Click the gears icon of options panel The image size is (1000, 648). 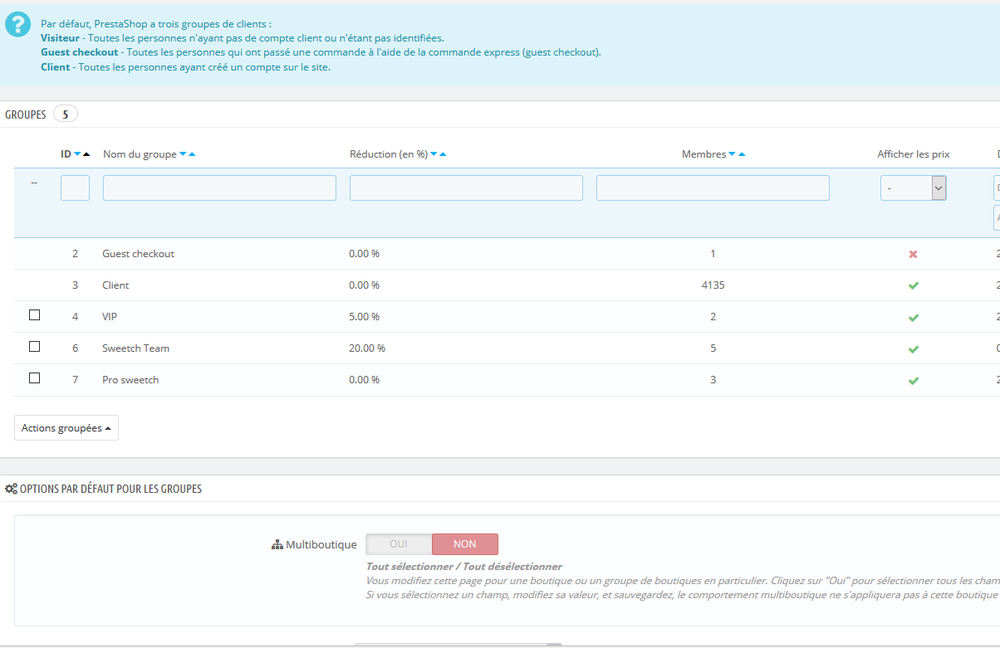point(11,489)
